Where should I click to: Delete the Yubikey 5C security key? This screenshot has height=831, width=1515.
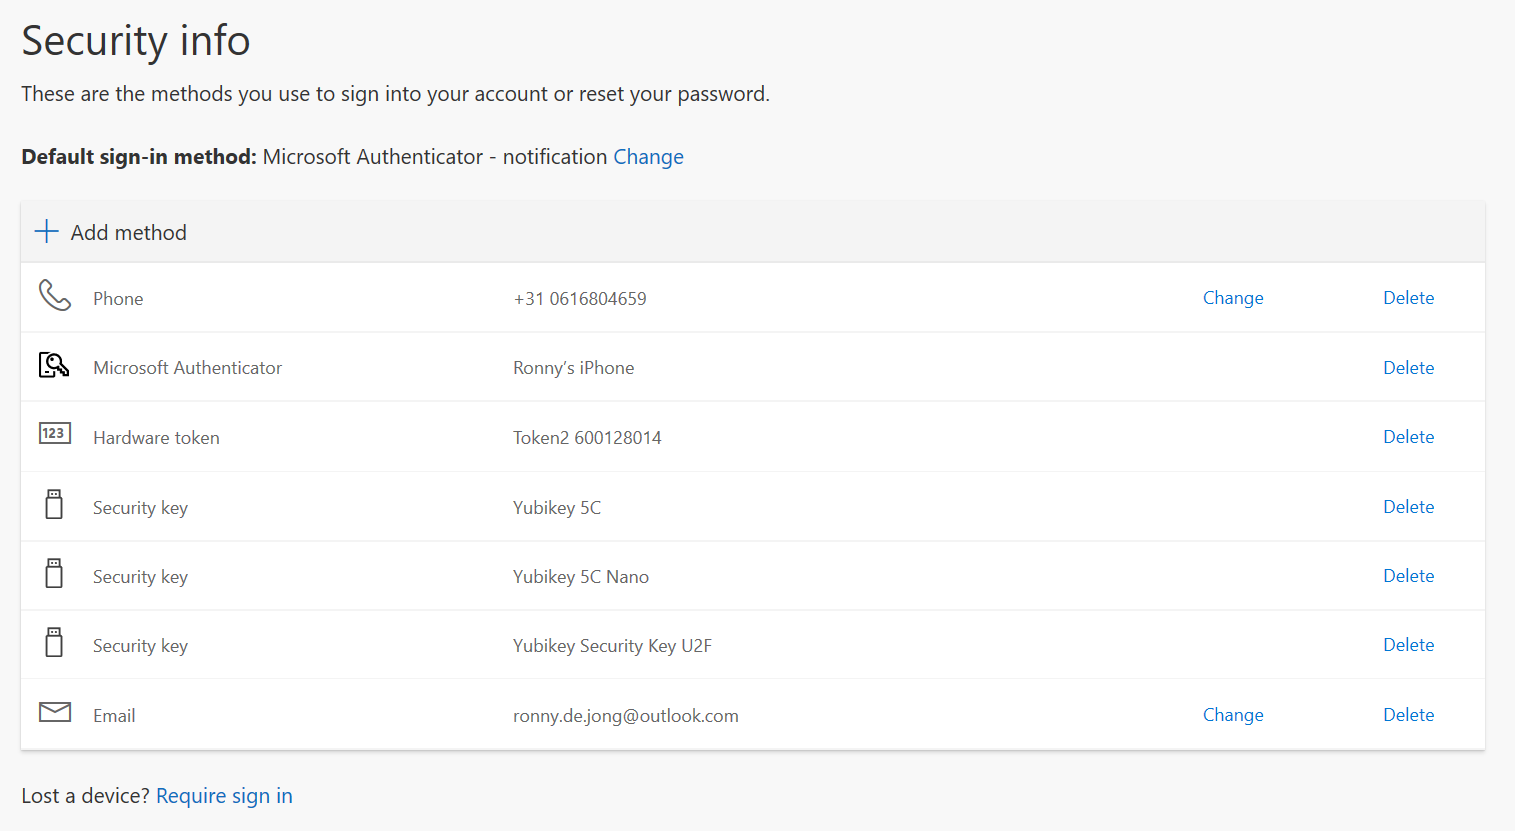tap(1408, 507)
